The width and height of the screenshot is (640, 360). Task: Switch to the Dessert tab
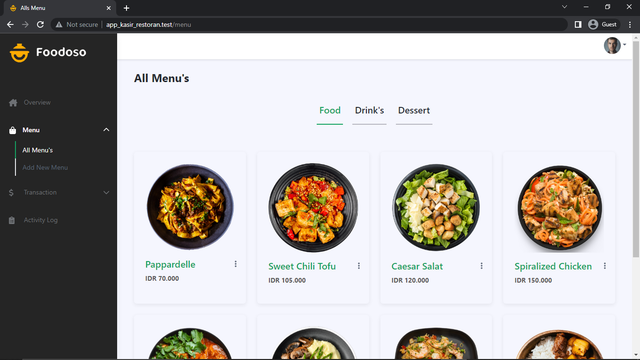(x=414, y=111)
